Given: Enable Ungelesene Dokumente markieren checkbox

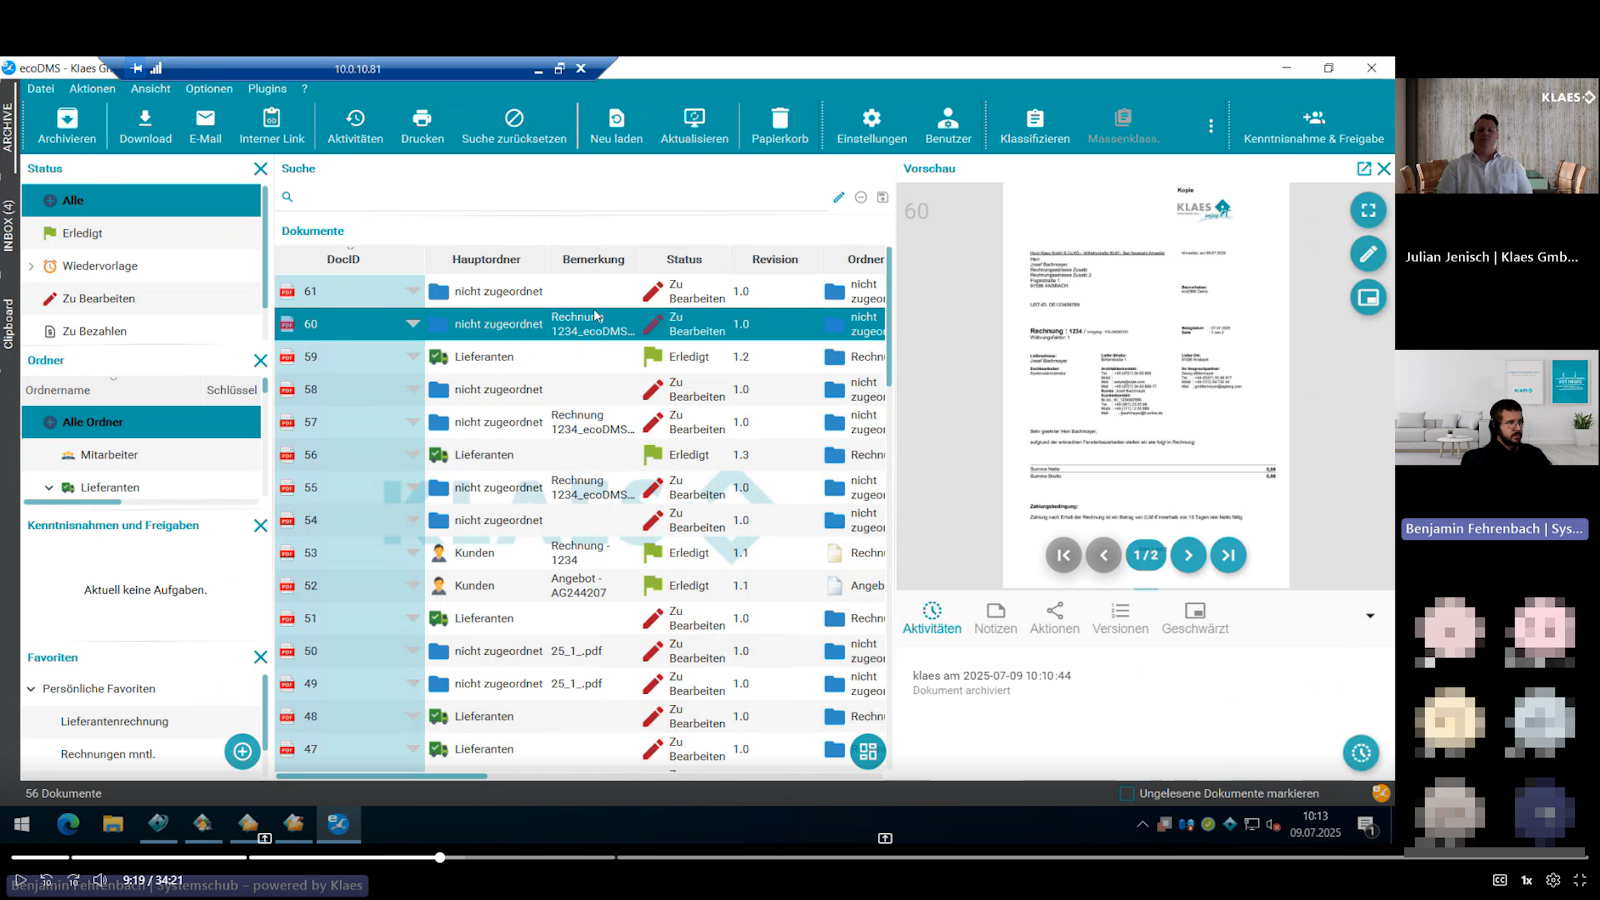Looking at the screenshot, I should tap(1127, 793).
